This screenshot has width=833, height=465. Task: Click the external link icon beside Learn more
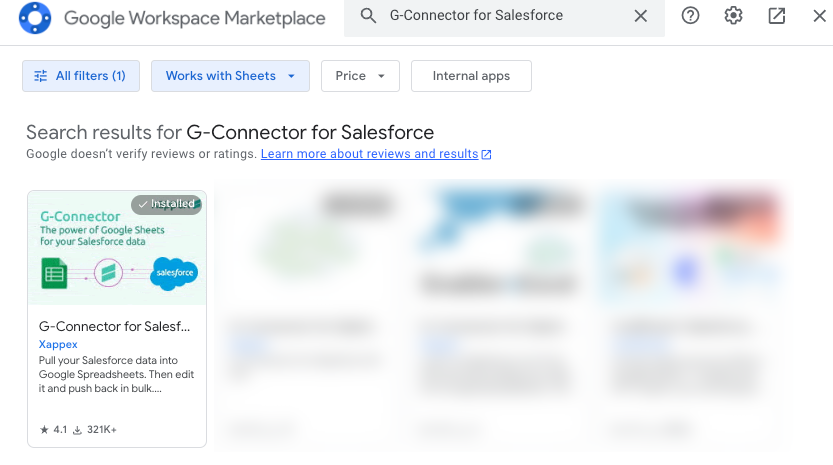click(x=487, y=155)
